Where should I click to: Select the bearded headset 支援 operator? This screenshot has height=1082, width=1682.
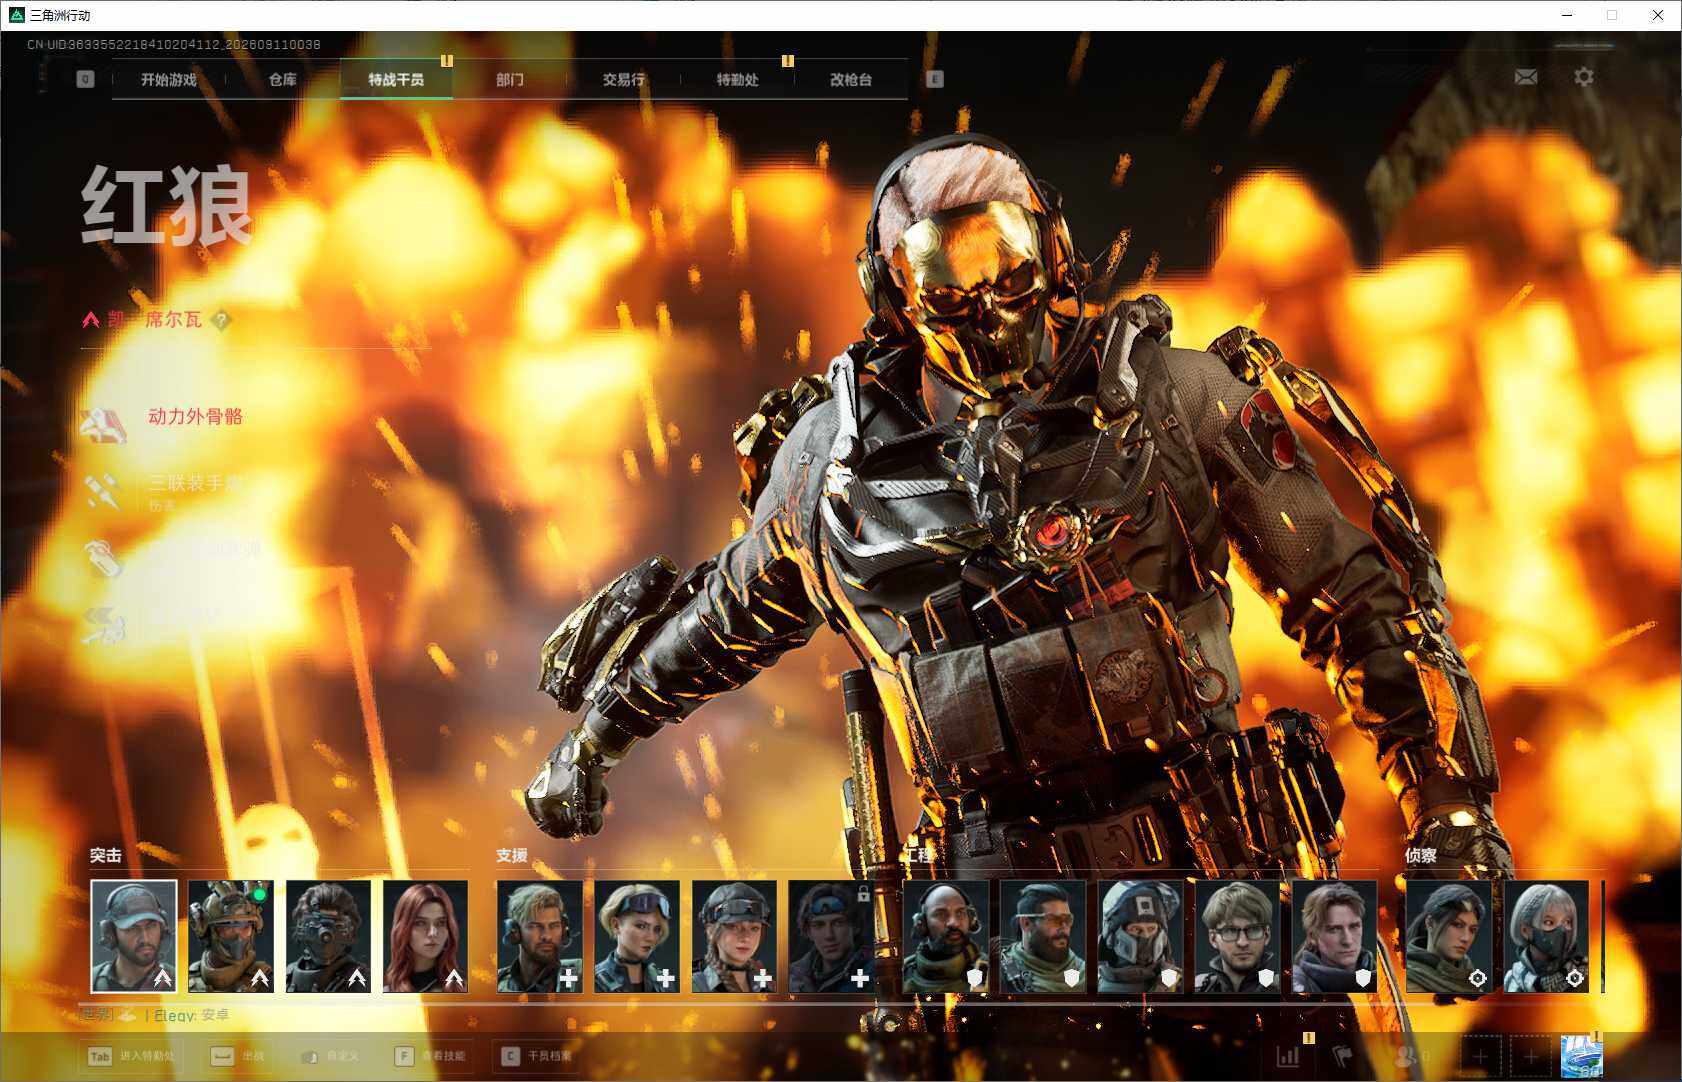click(x=540, y=936)
